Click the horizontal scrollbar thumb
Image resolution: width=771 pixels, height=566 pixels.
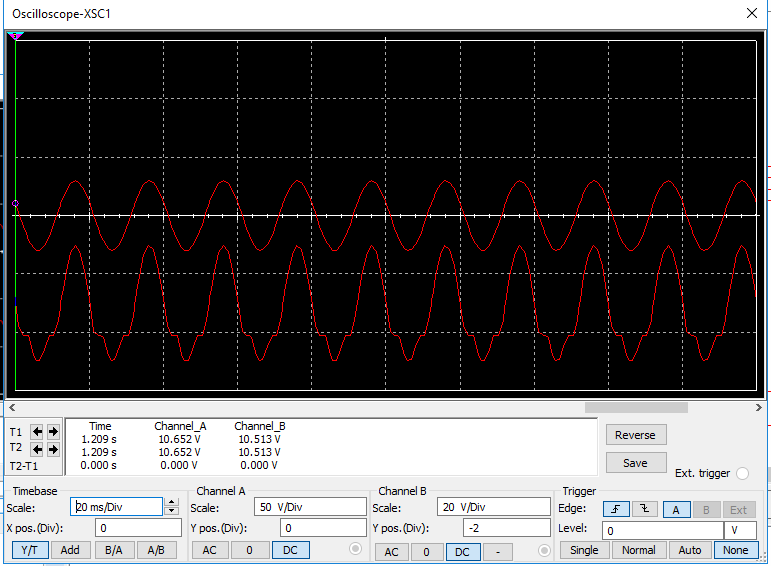636,407
